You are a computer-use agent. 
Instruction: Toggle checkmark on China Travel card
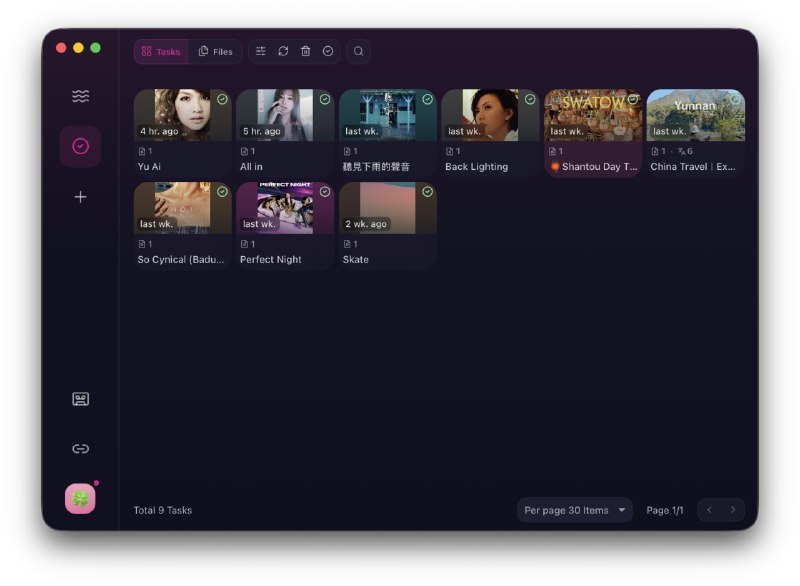[x=735, y=99]
